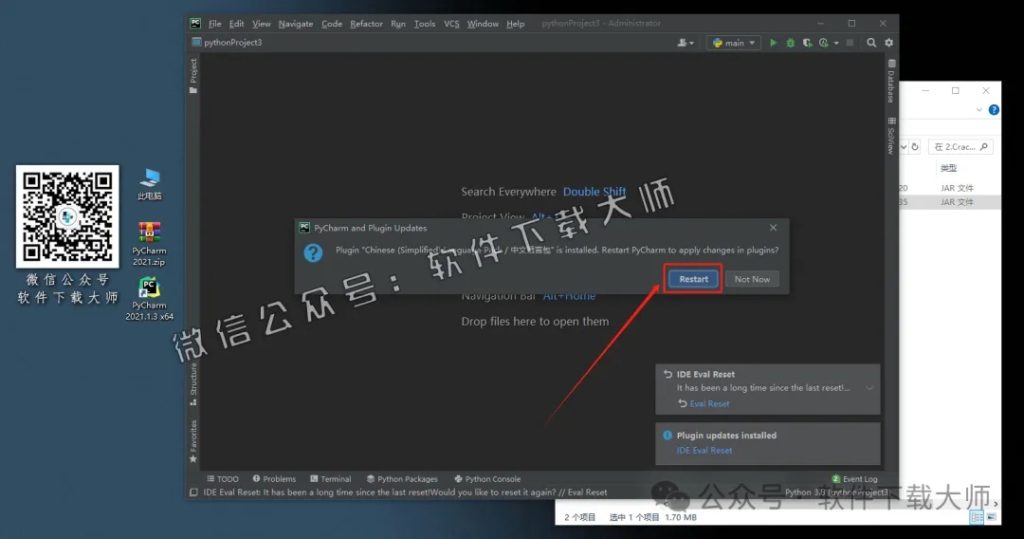Open Search Everywhere magnifier icon
This screenshot has height=539, width=1024.
[871, 42]
